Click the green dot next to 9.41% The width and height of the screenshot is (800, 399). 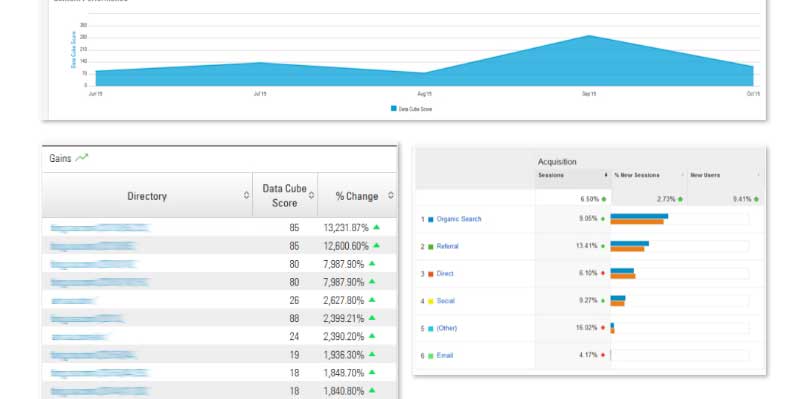[757, 199]
